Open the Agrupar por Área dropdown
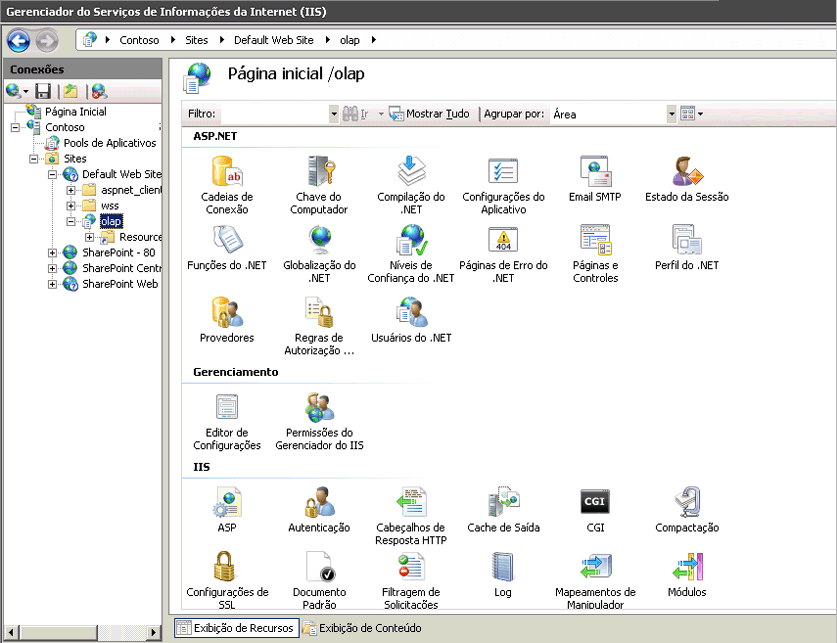The image size is (837, 643). pyautogui.click(x=672, y=114)
